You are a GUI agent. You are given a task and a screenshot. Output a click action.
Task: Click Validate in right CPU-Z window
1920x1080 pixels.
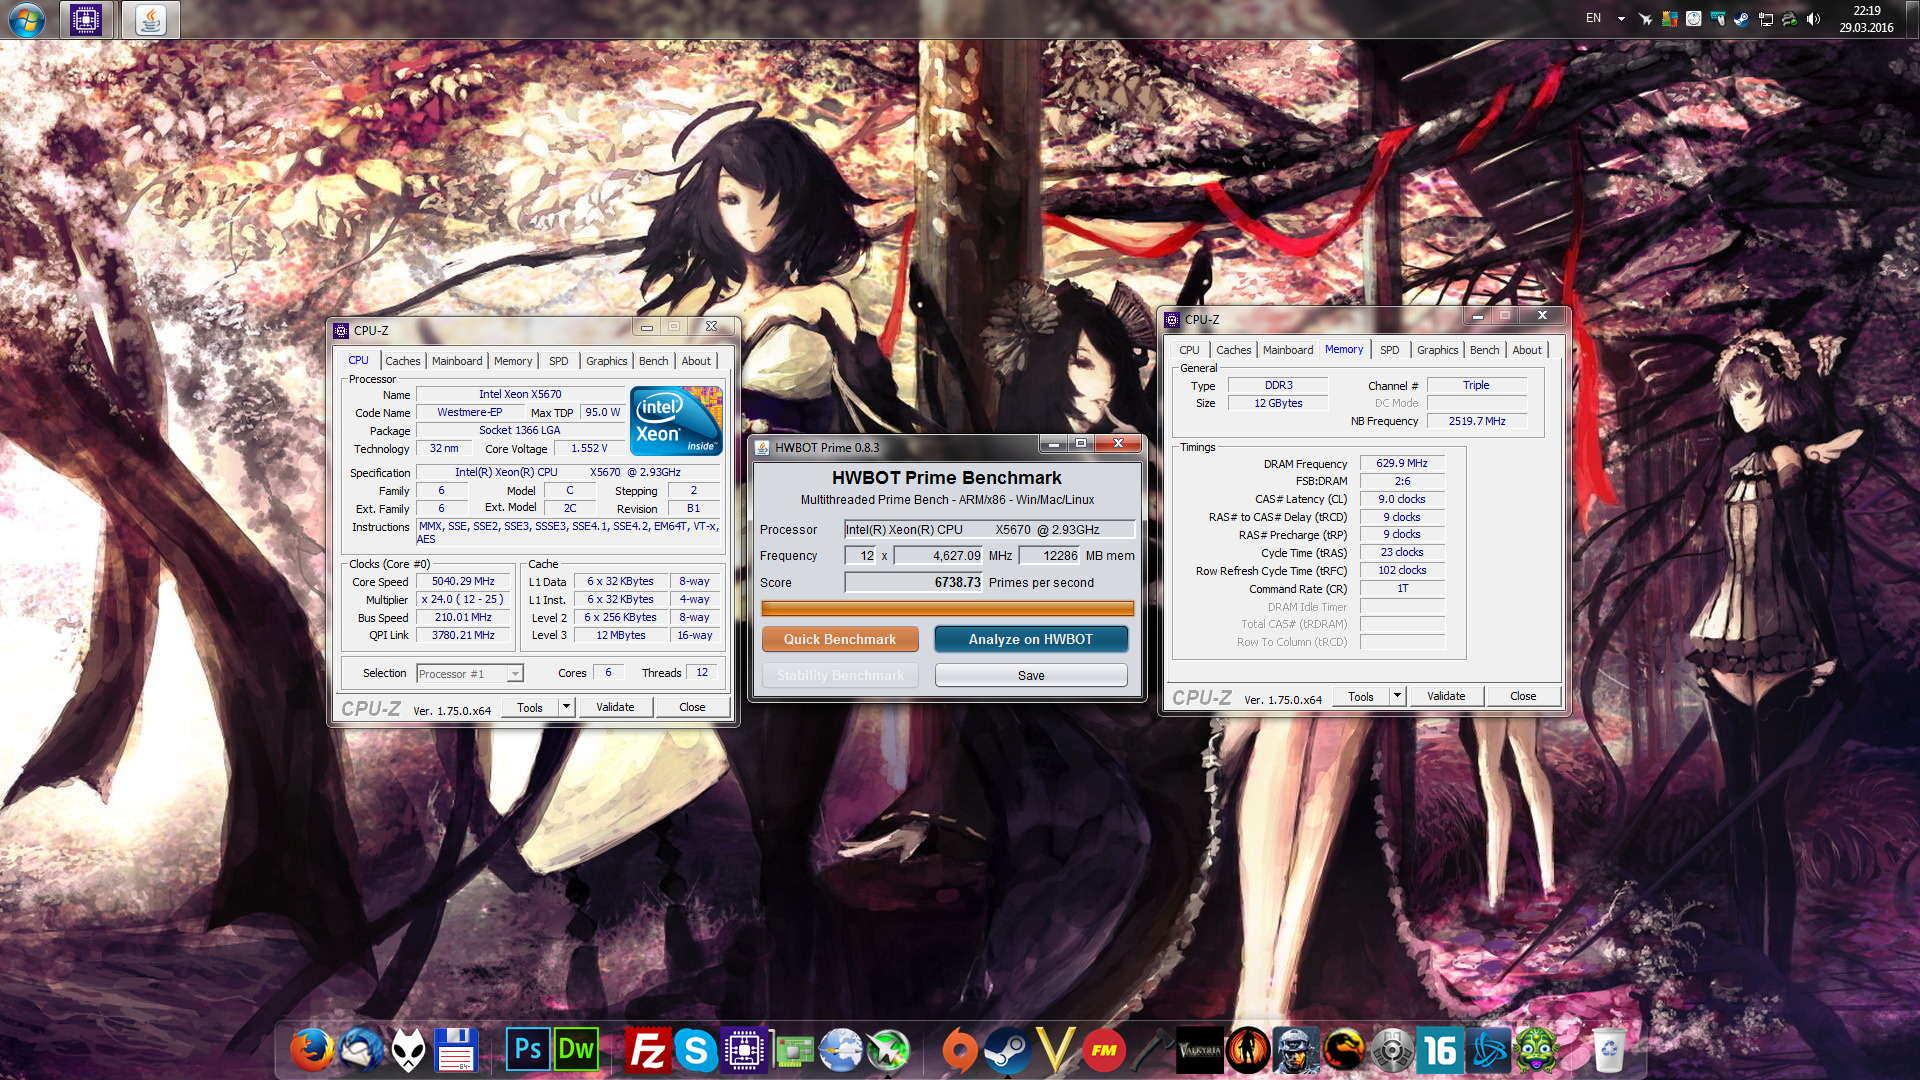point(1446,696)
